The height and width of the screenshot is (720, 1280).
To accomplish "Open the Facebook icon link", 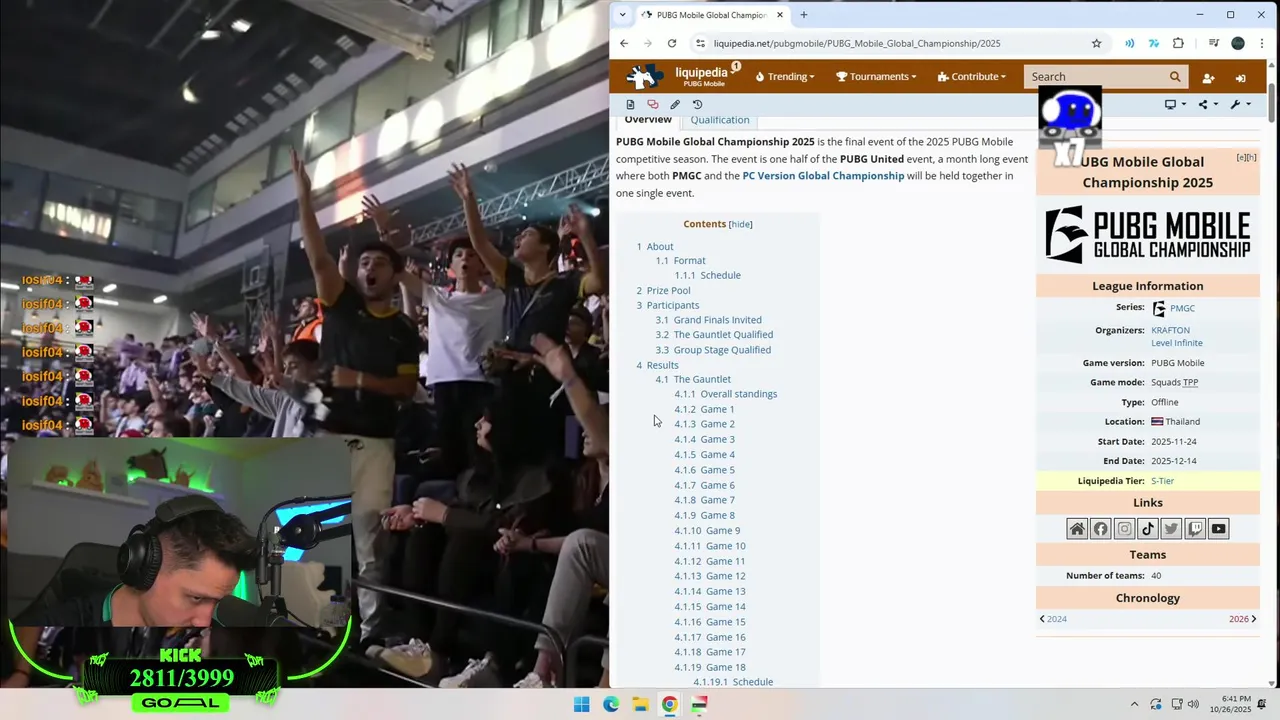I will (1101, 529).
